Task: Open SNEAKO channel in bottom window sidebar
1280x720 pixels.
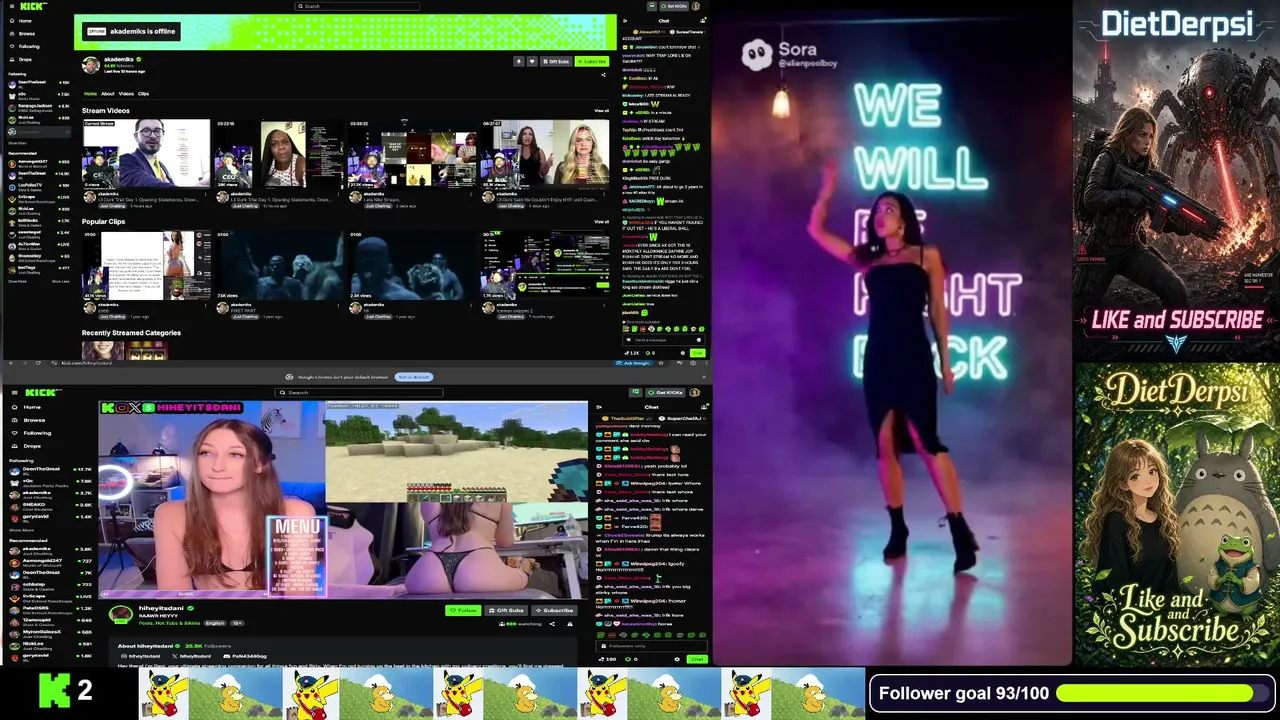Action: point(50,505)
